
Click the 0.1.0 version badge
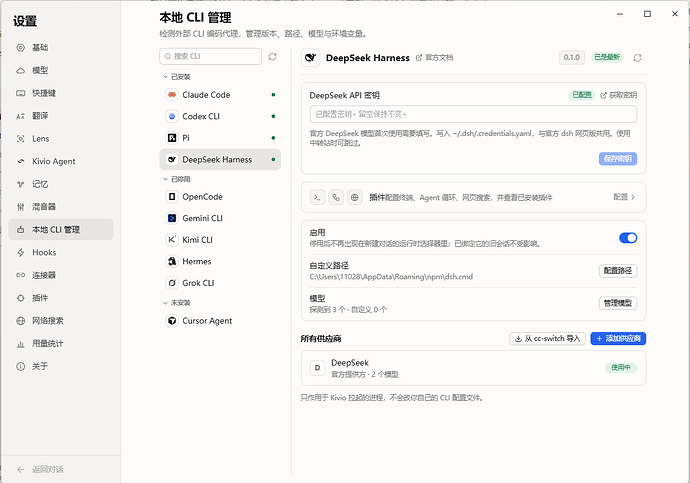[572, 58]
